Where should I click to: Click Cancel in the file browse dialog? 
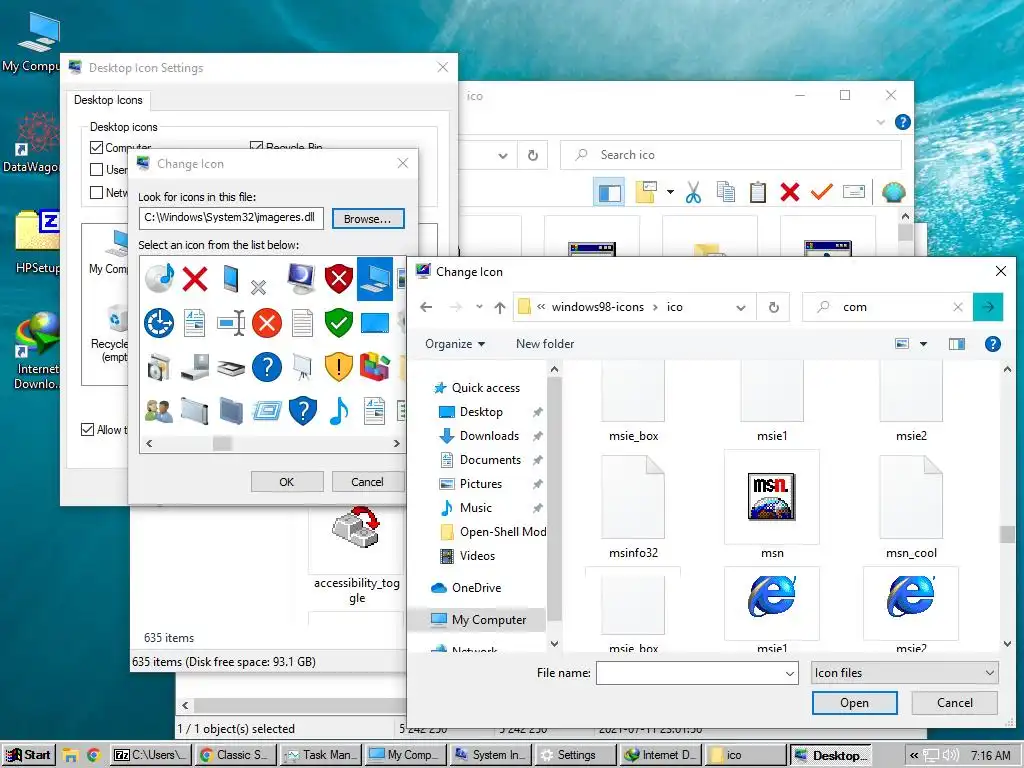coord(955,703)
